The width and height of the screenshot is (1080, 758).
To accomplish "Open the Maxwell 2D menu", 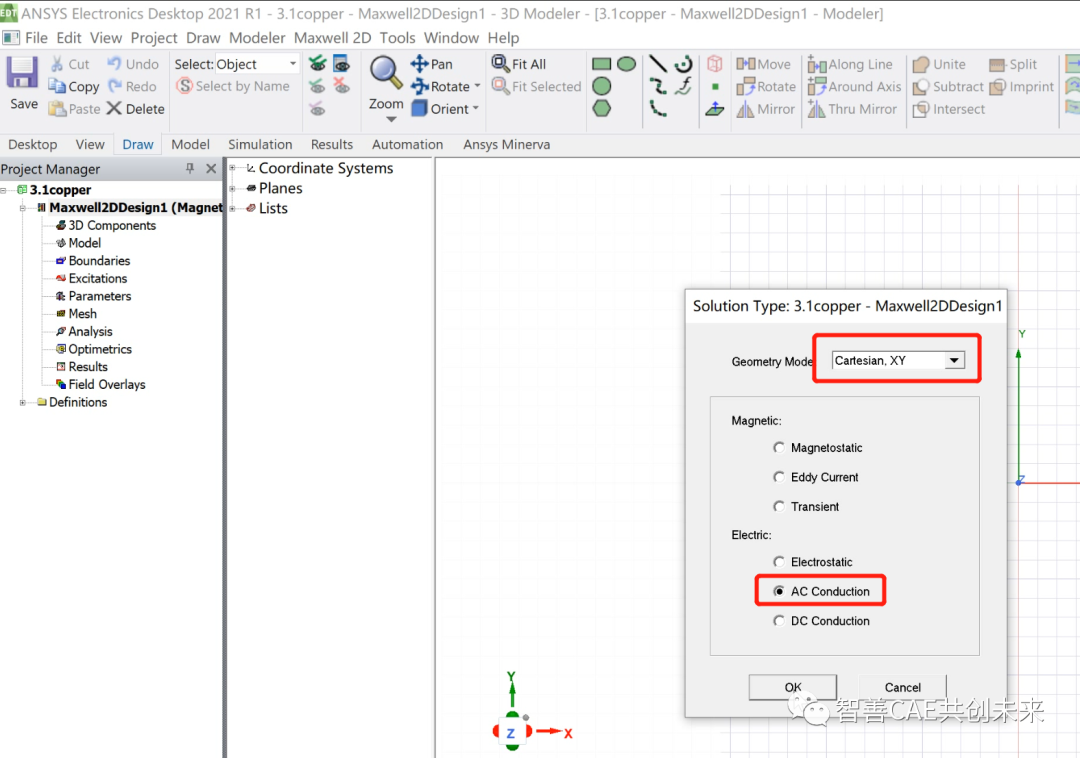I will click(332, 38).
